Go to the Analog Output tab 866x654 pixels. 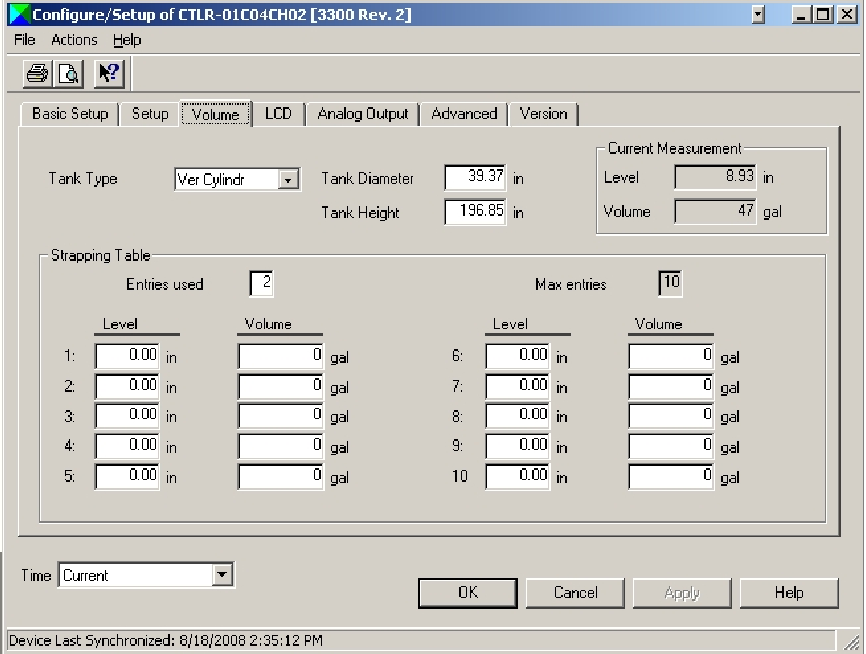click(362, 114)
